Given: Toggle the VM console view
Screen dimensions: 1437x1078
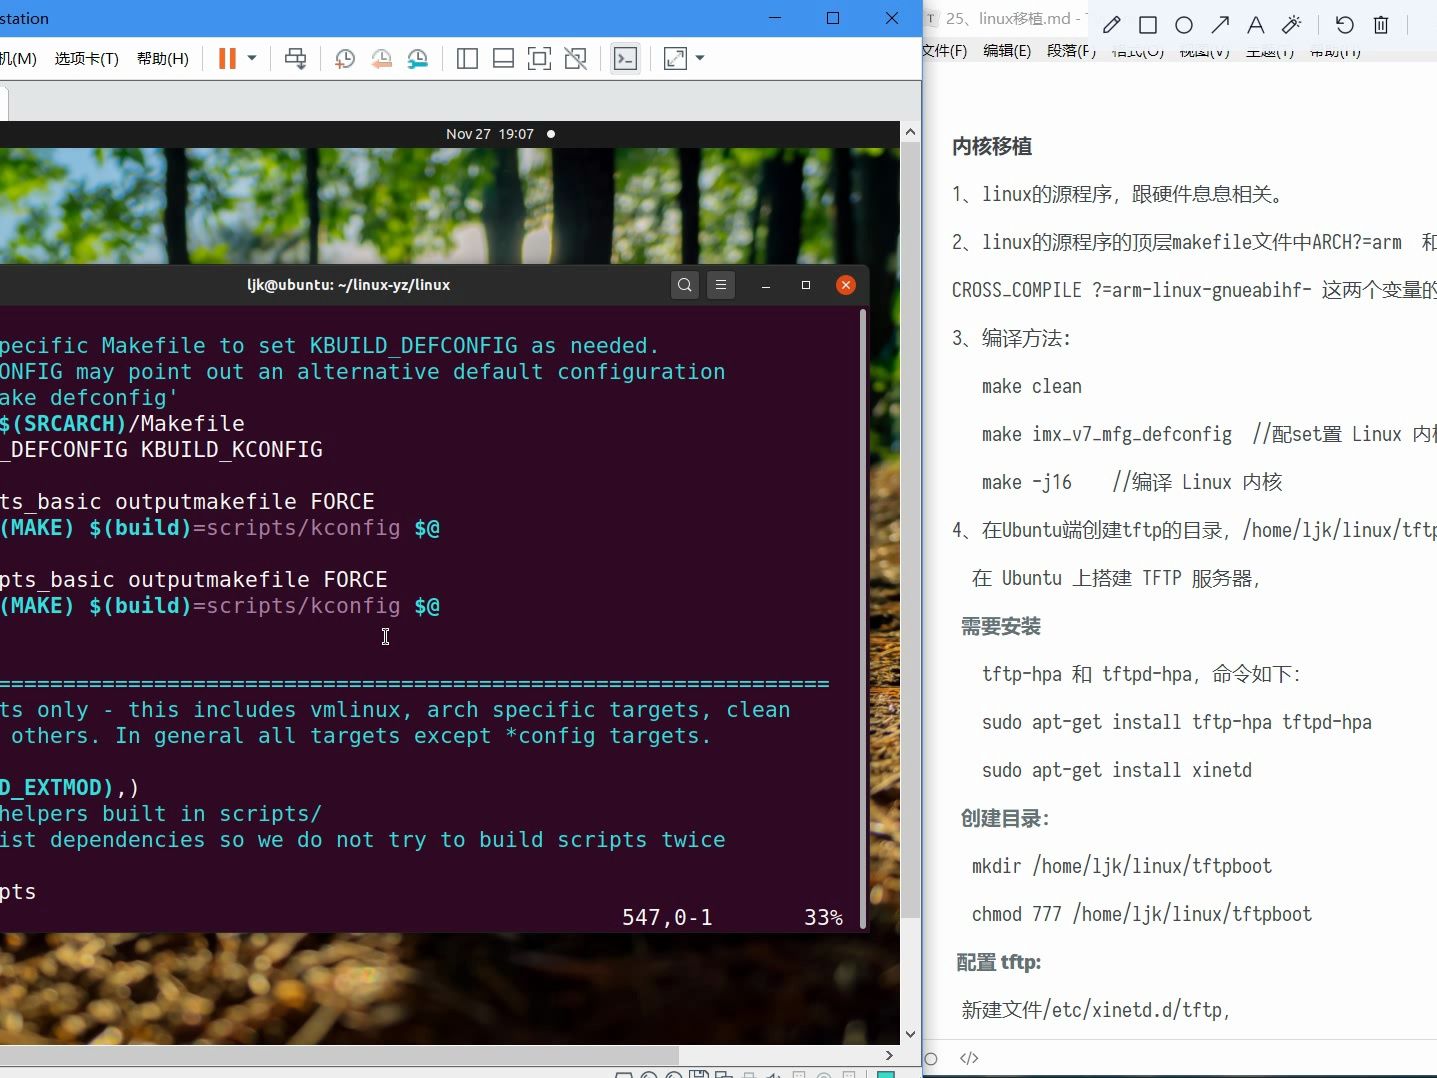Looking at the screenshot, I should pyautogui.click(x=625, y=58).
